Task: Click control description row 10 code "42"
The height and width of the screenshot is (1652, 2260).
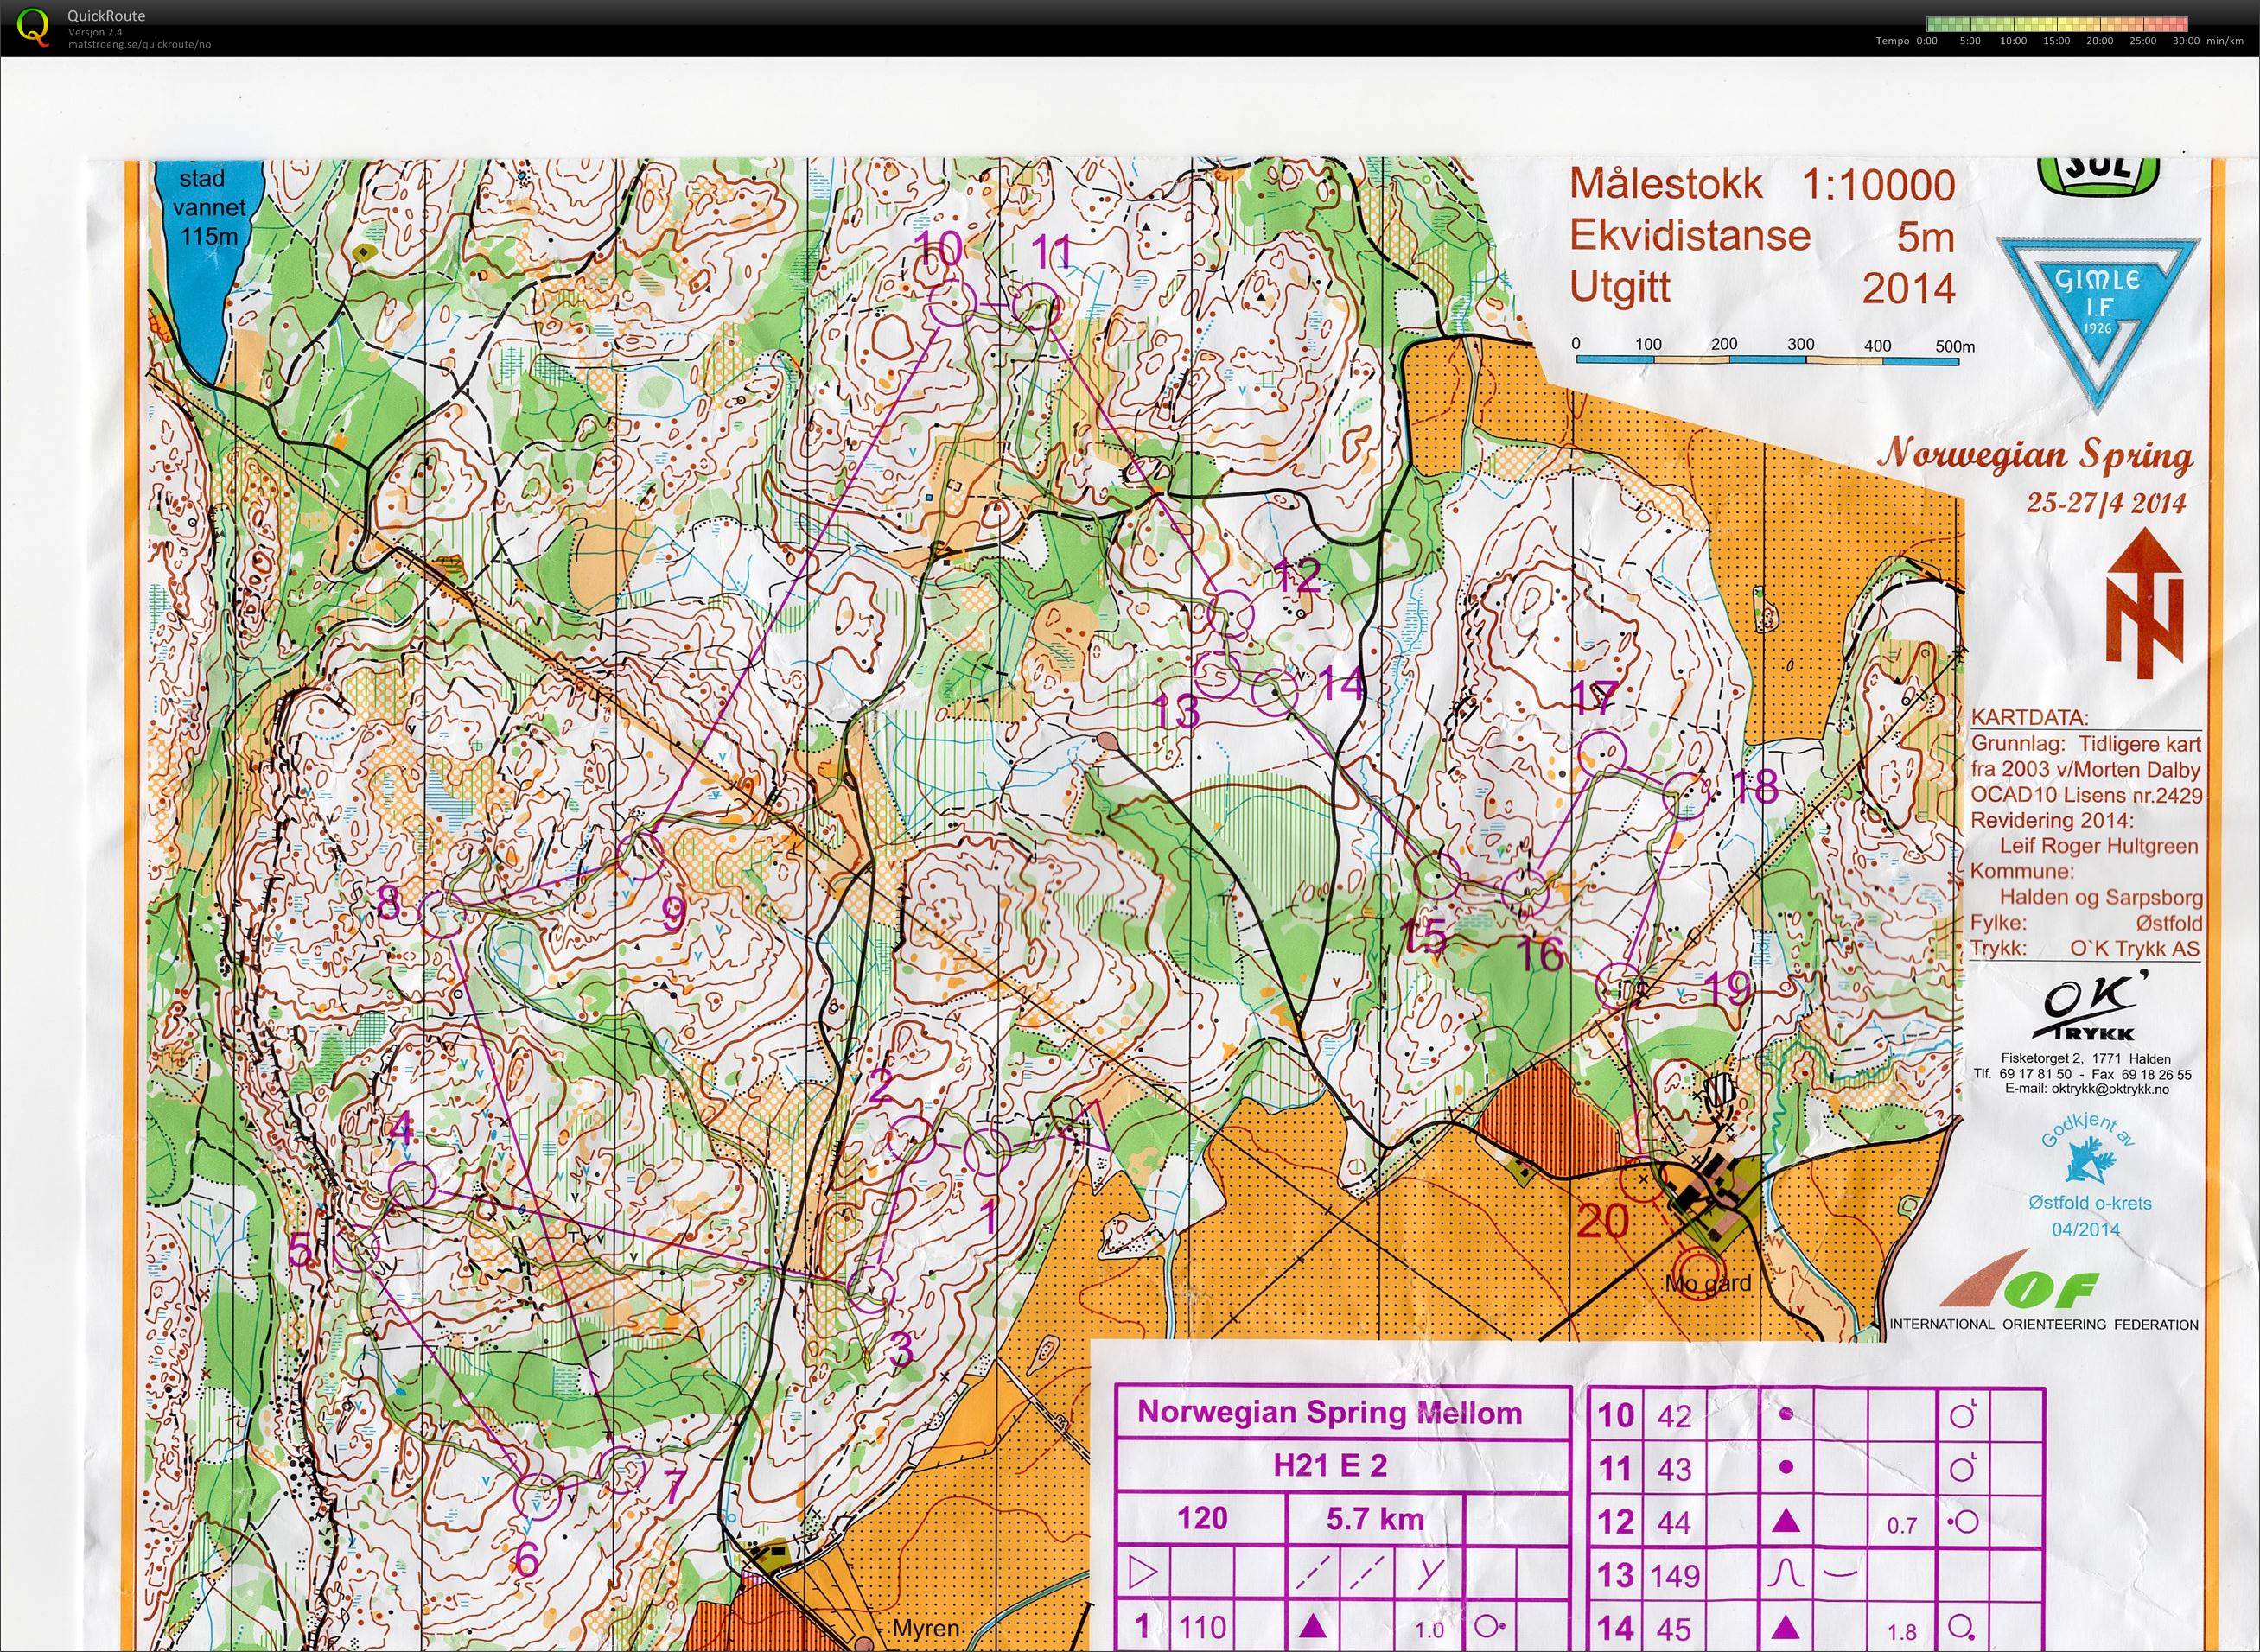Action: pos(1674,1416)
